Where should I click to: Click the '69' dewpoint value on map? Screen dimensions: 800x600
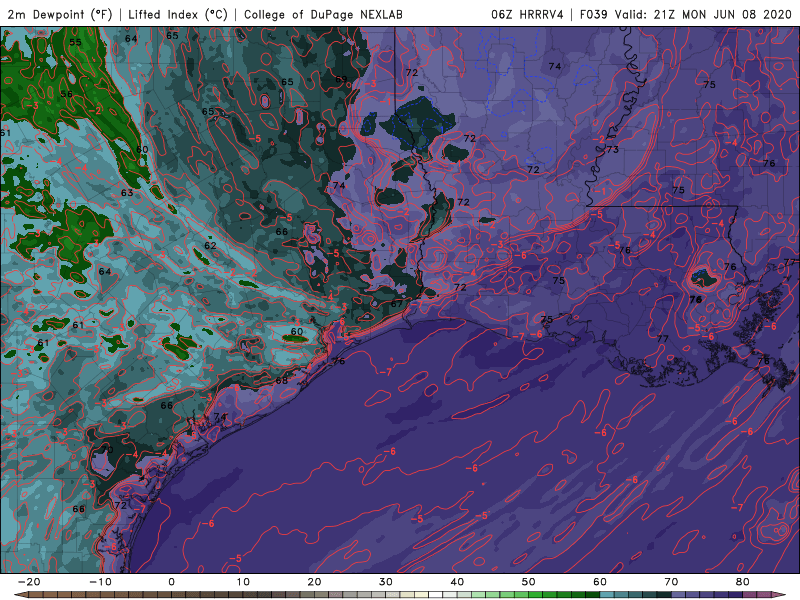point(341,80)
